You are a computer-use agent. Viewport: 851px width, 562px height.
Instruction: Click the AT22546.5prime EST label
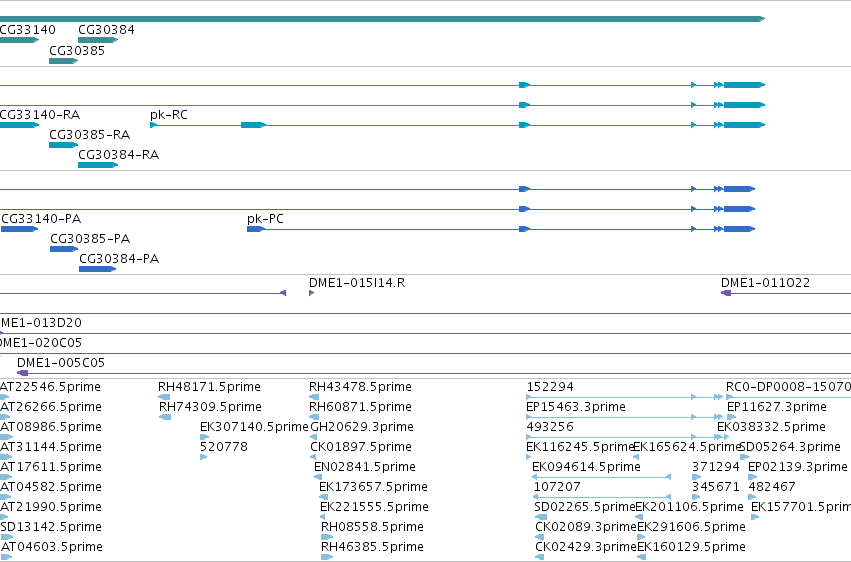tap(50, 387)
